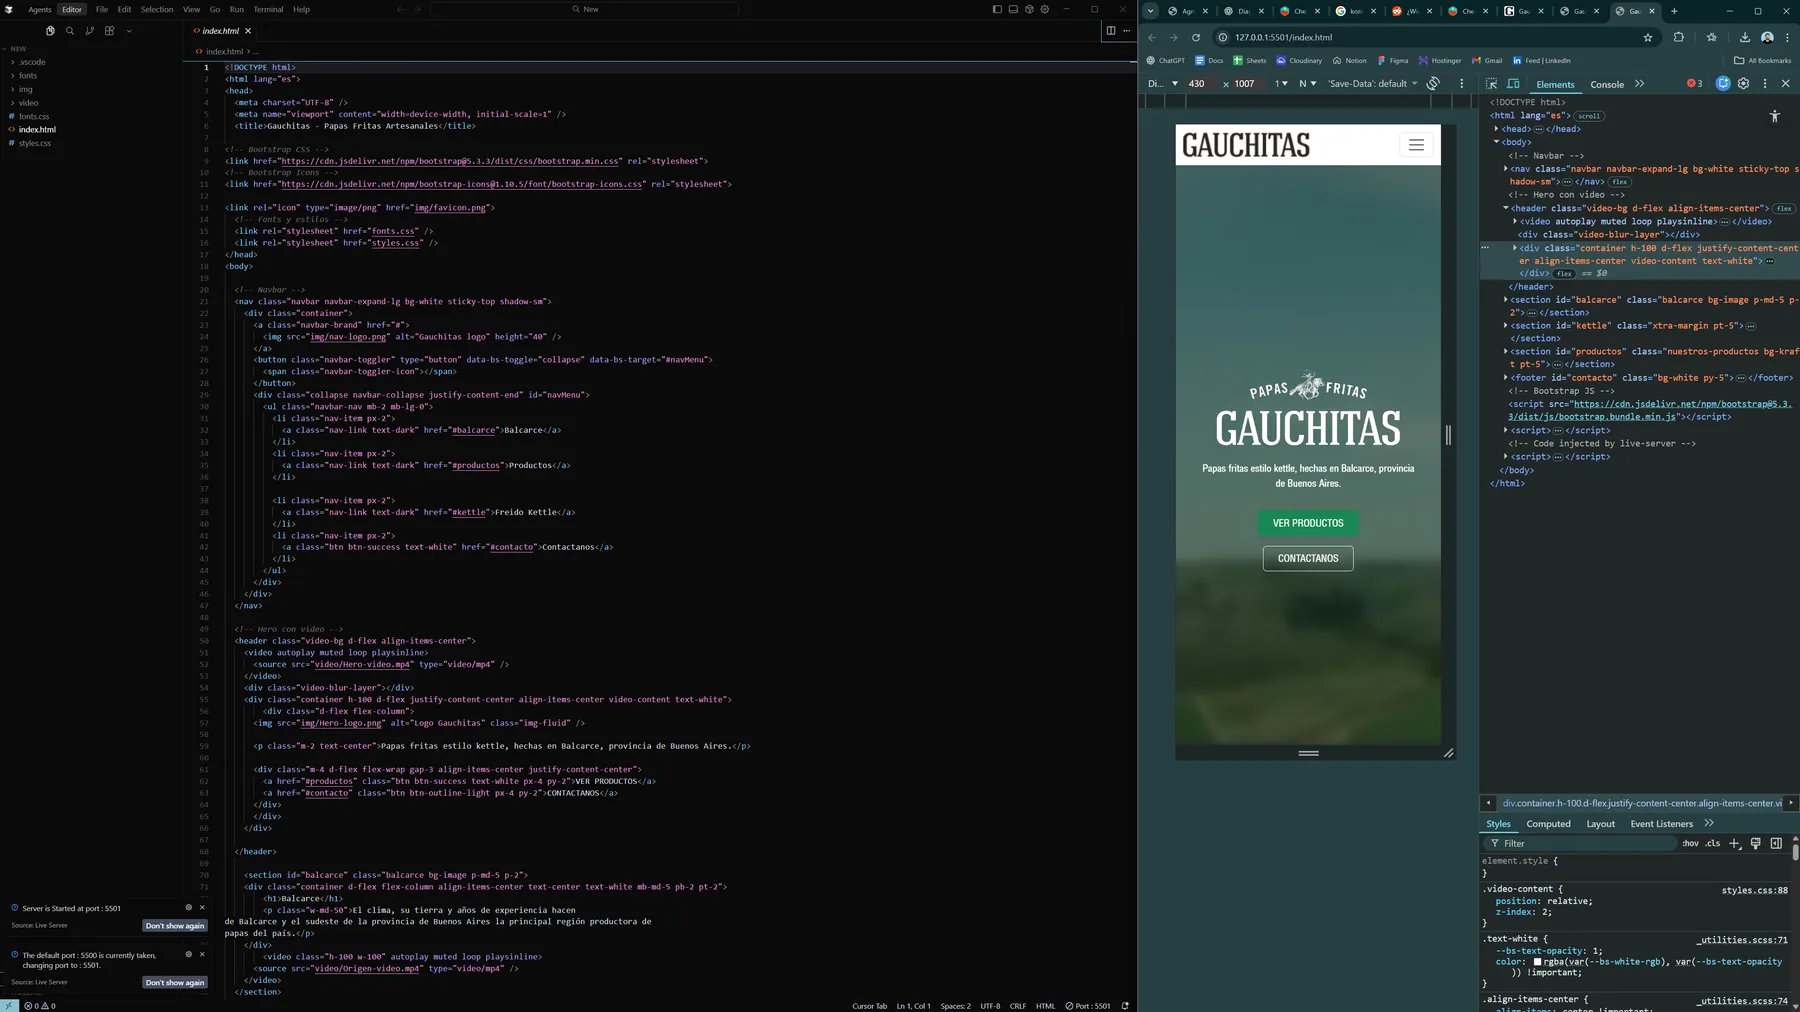Click the 'scroll' badge on html element
This screenshot has width=1800, height=1012.
pyautogui.click(x=1589, y=116)
